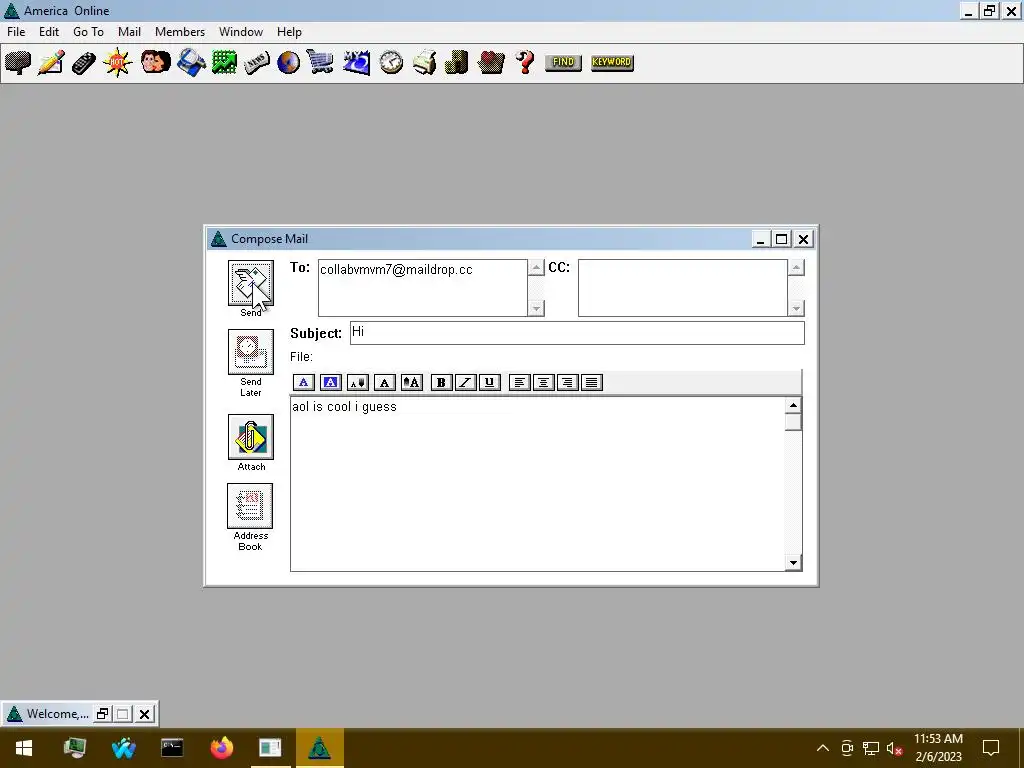This screenshot has height=768, width=1024.
Task: Click the Print printer icon
Action: (424, 63)
